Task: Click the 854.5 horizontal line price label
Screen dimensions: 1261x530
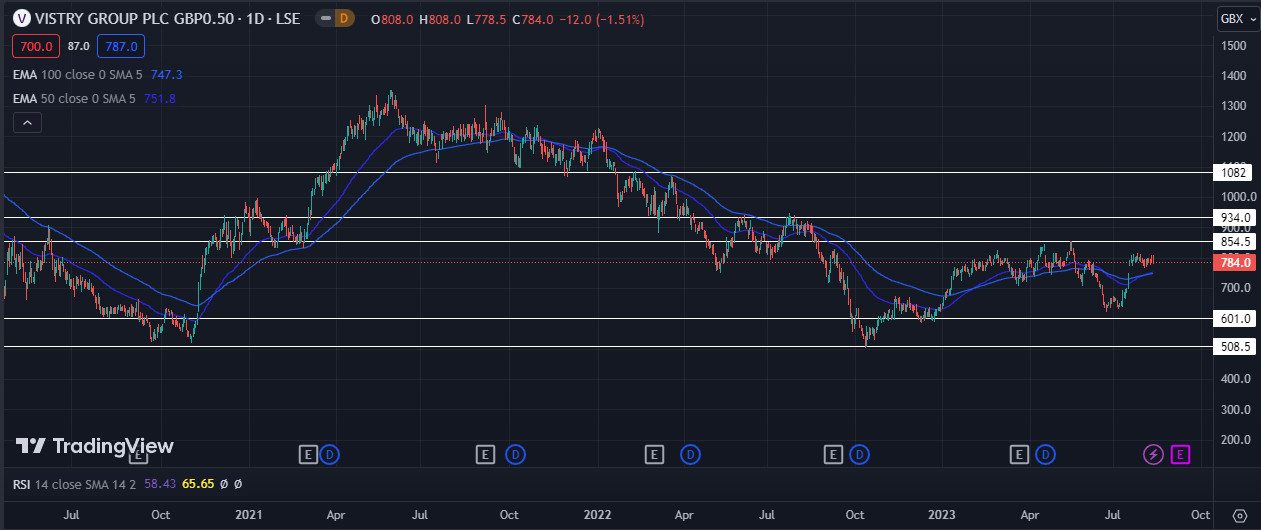Action: (1235, 242)
